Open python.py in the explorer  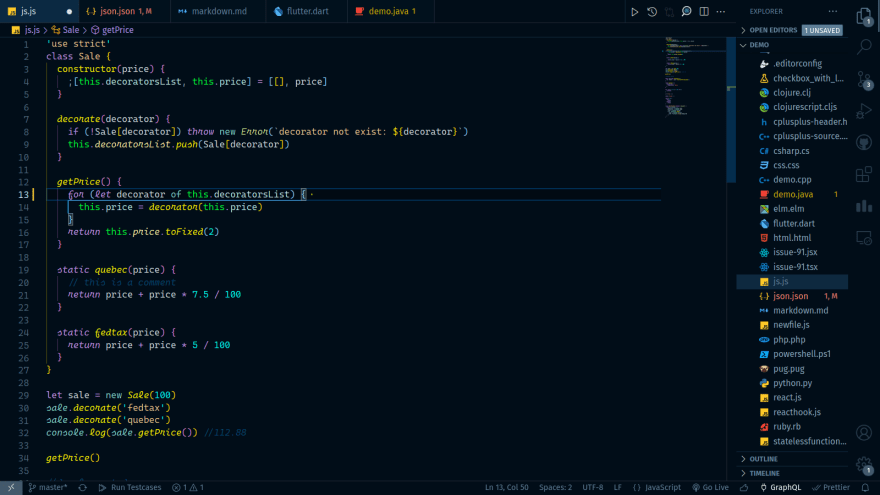pyautogui.click(x=792, y=383)
